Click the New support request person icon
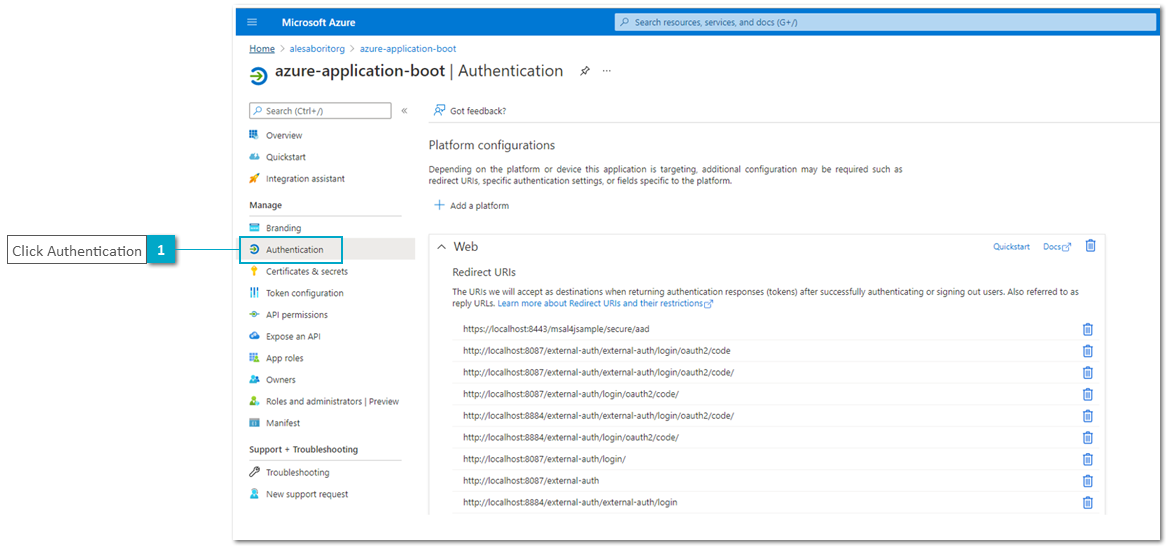This screenshot has width=1169, height=549. [x=253, y=493]
